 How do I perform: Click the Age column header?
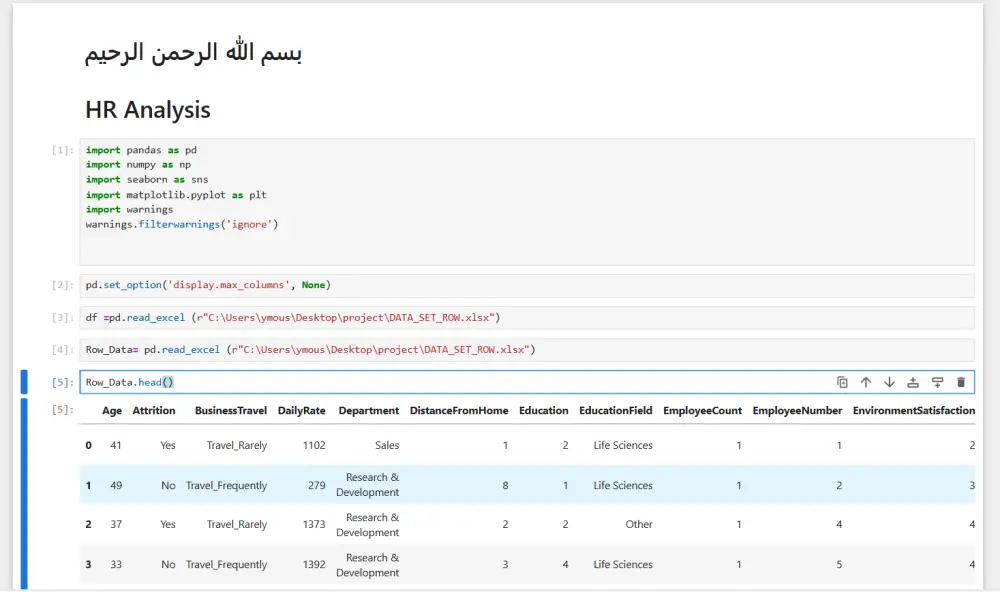tap(112, 411)
